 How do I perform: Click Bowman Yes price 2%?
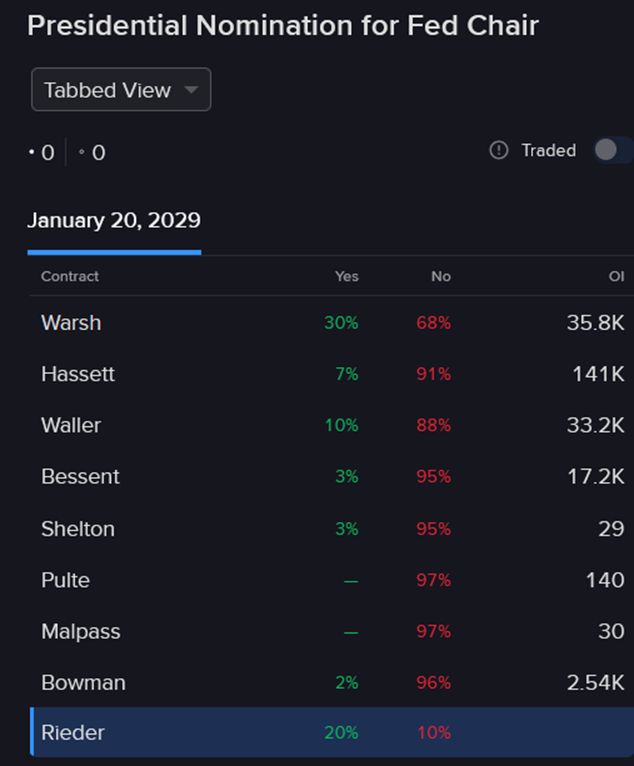coord(347,683)
